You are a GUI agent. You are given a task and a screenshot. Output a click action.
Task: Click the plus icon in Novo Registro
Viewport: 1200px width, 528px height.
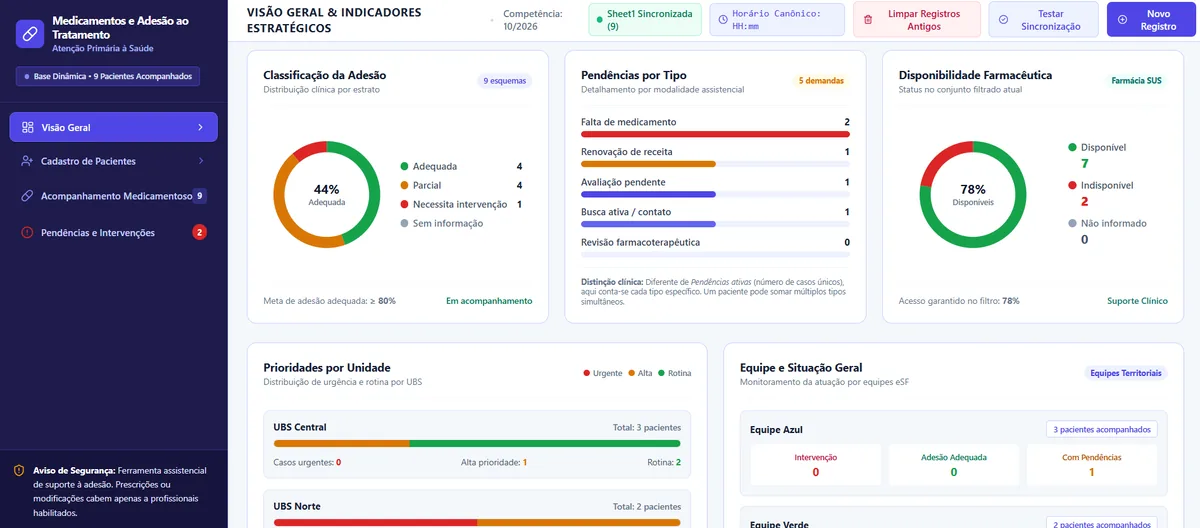pos(1122,20)
